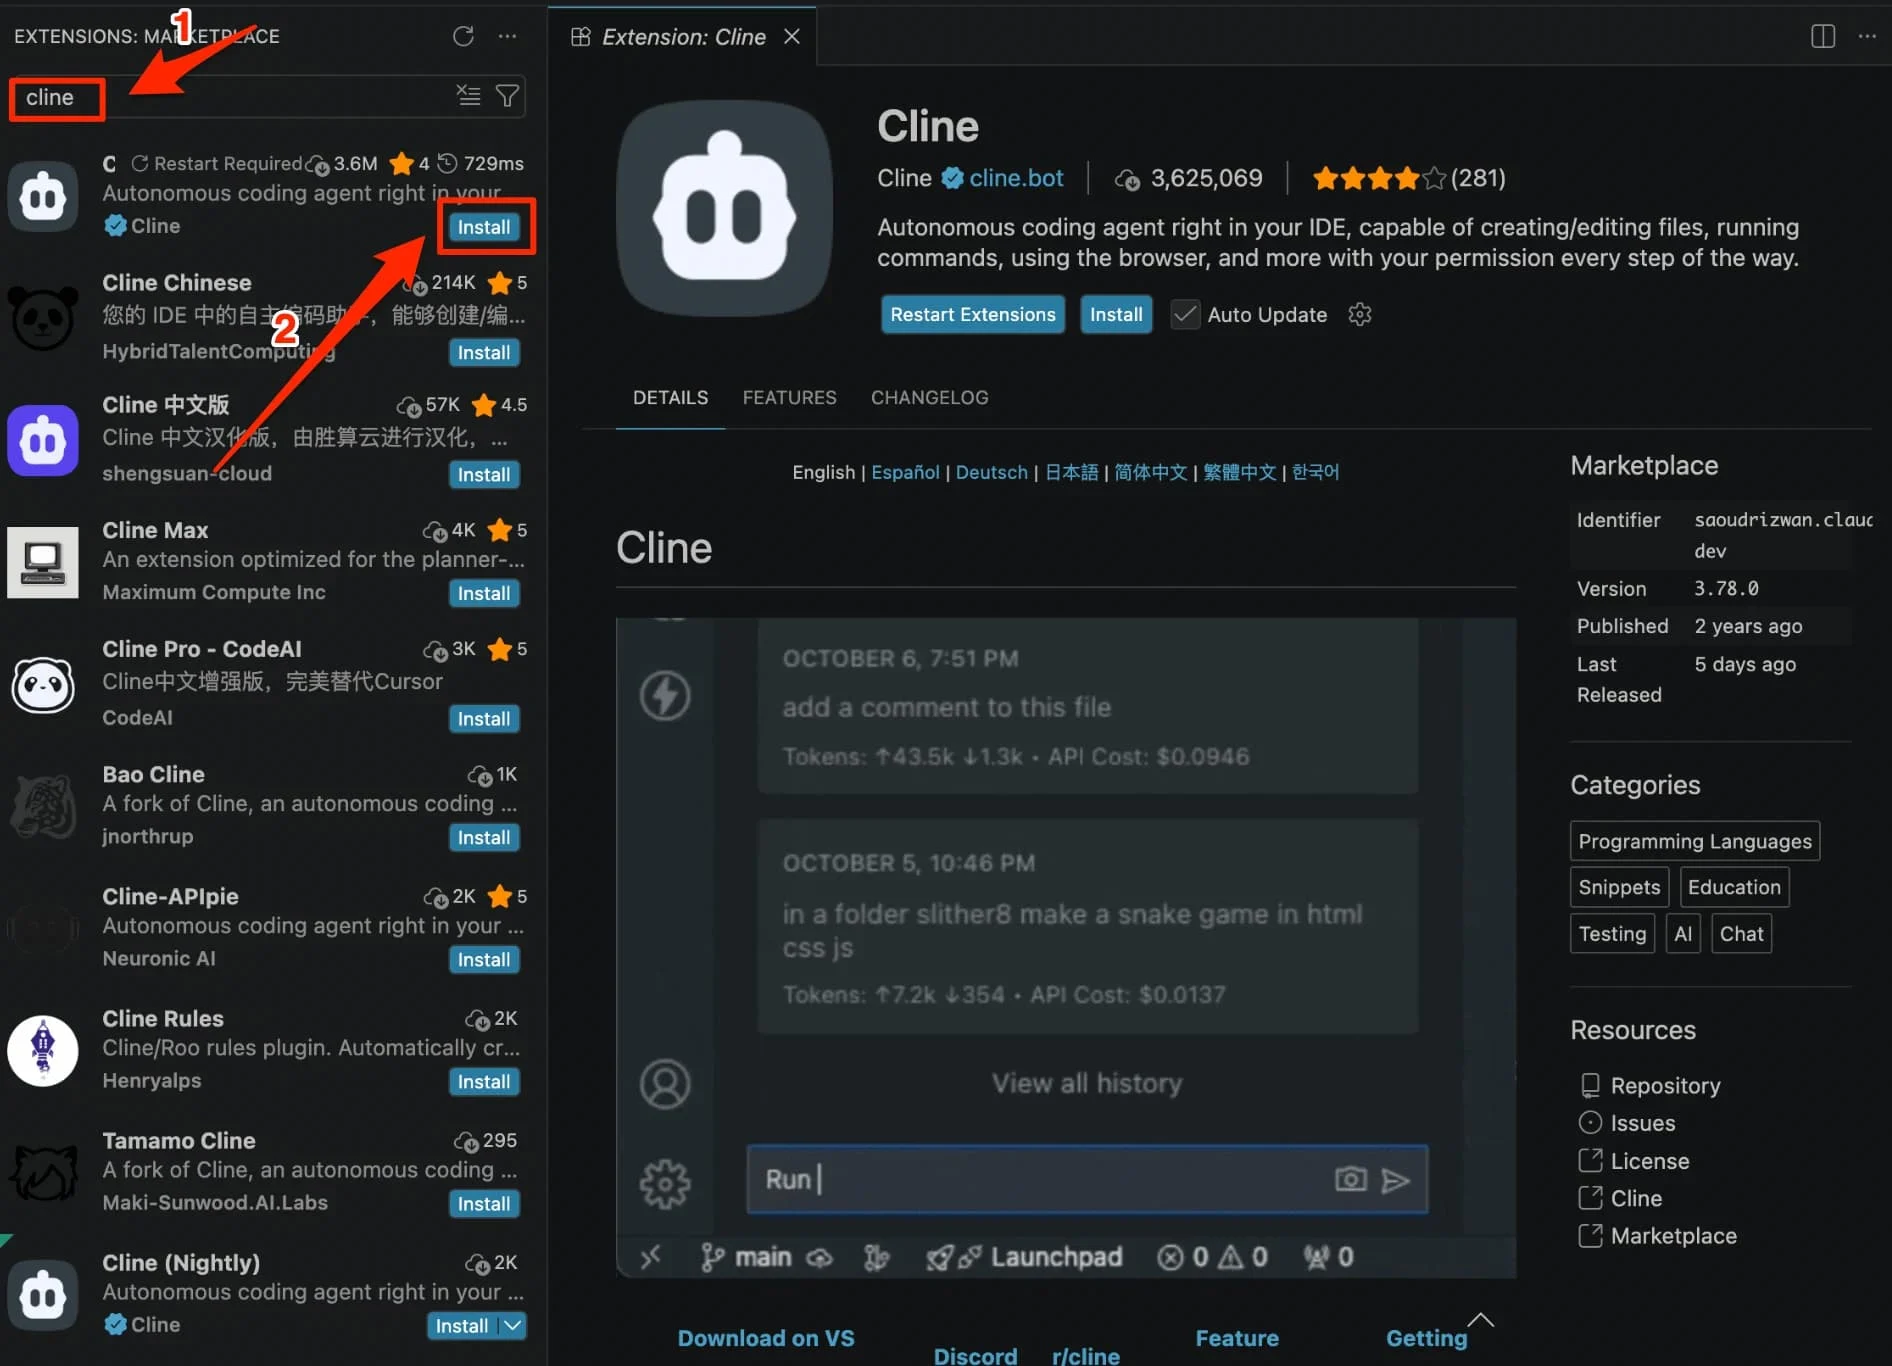The image size is (1892, 1366).
Task: Install the Tamamo Cline extension
Action: click(x=484, y=1204)
